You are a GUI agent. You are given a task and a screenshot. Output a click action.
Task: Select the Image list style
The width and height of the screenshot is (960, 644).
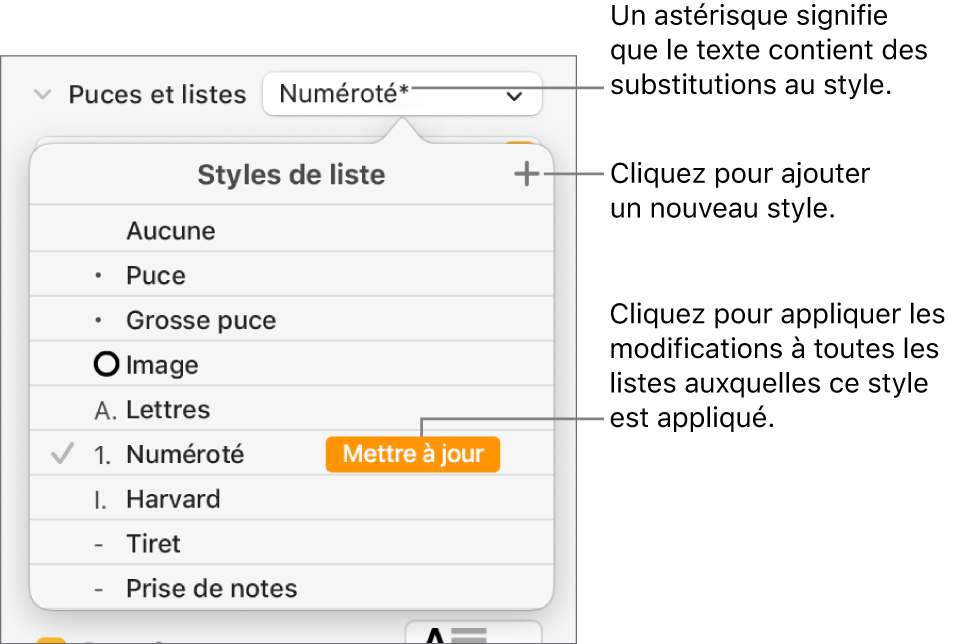click(x=291, y=365)
